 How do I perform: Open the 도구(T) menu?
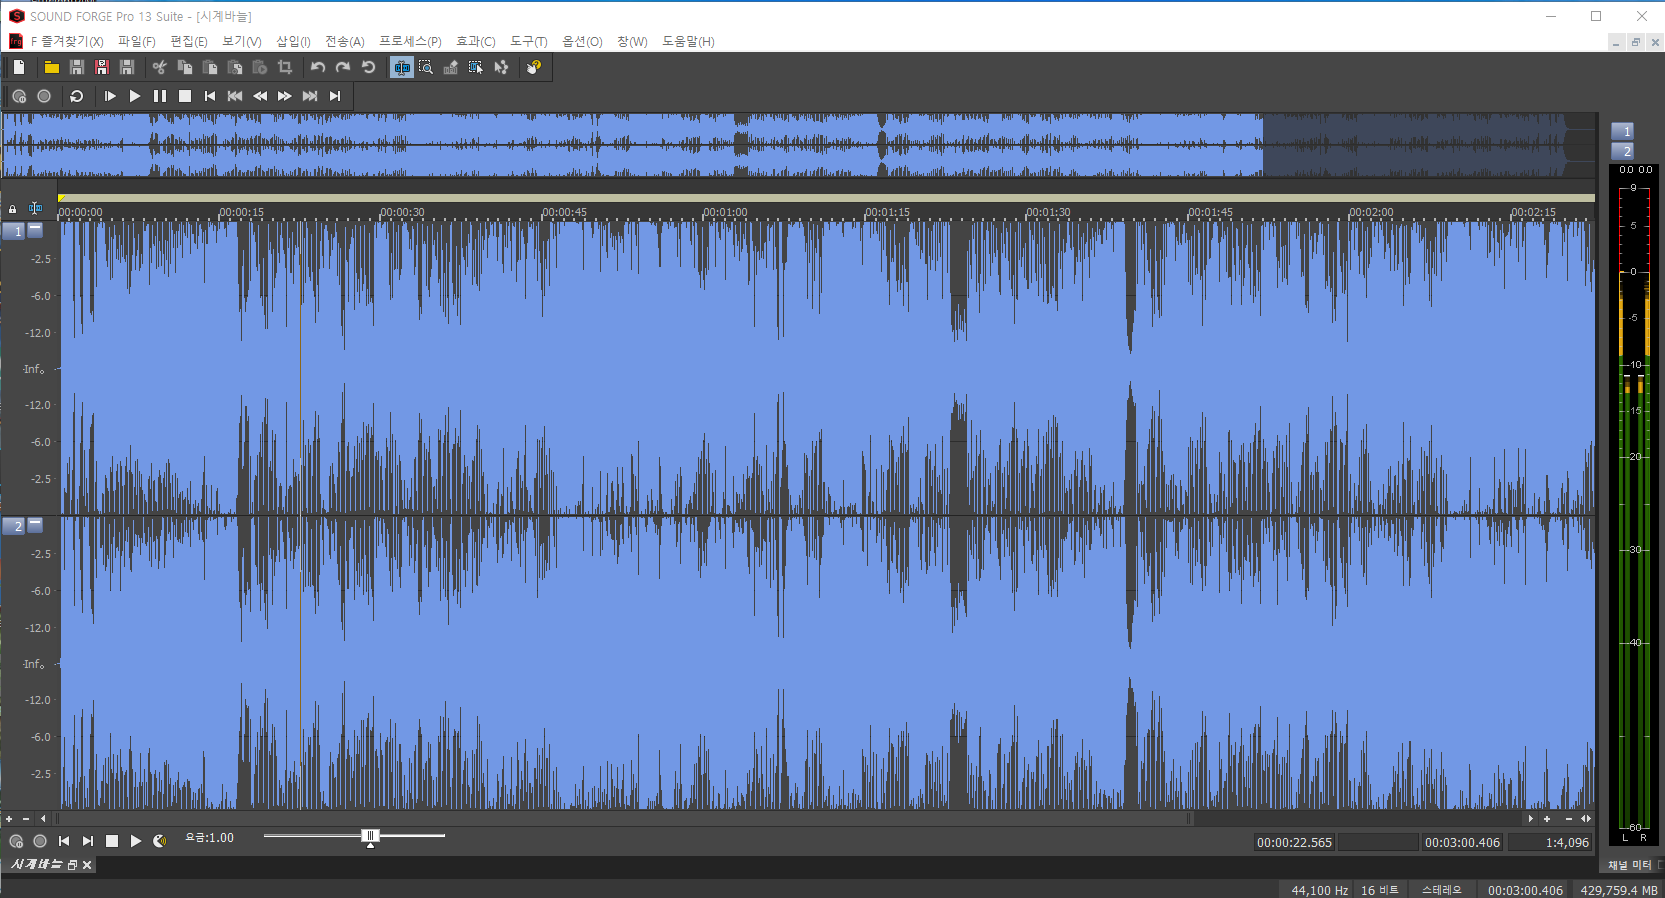pyautogui.click(x=529, y=41)
